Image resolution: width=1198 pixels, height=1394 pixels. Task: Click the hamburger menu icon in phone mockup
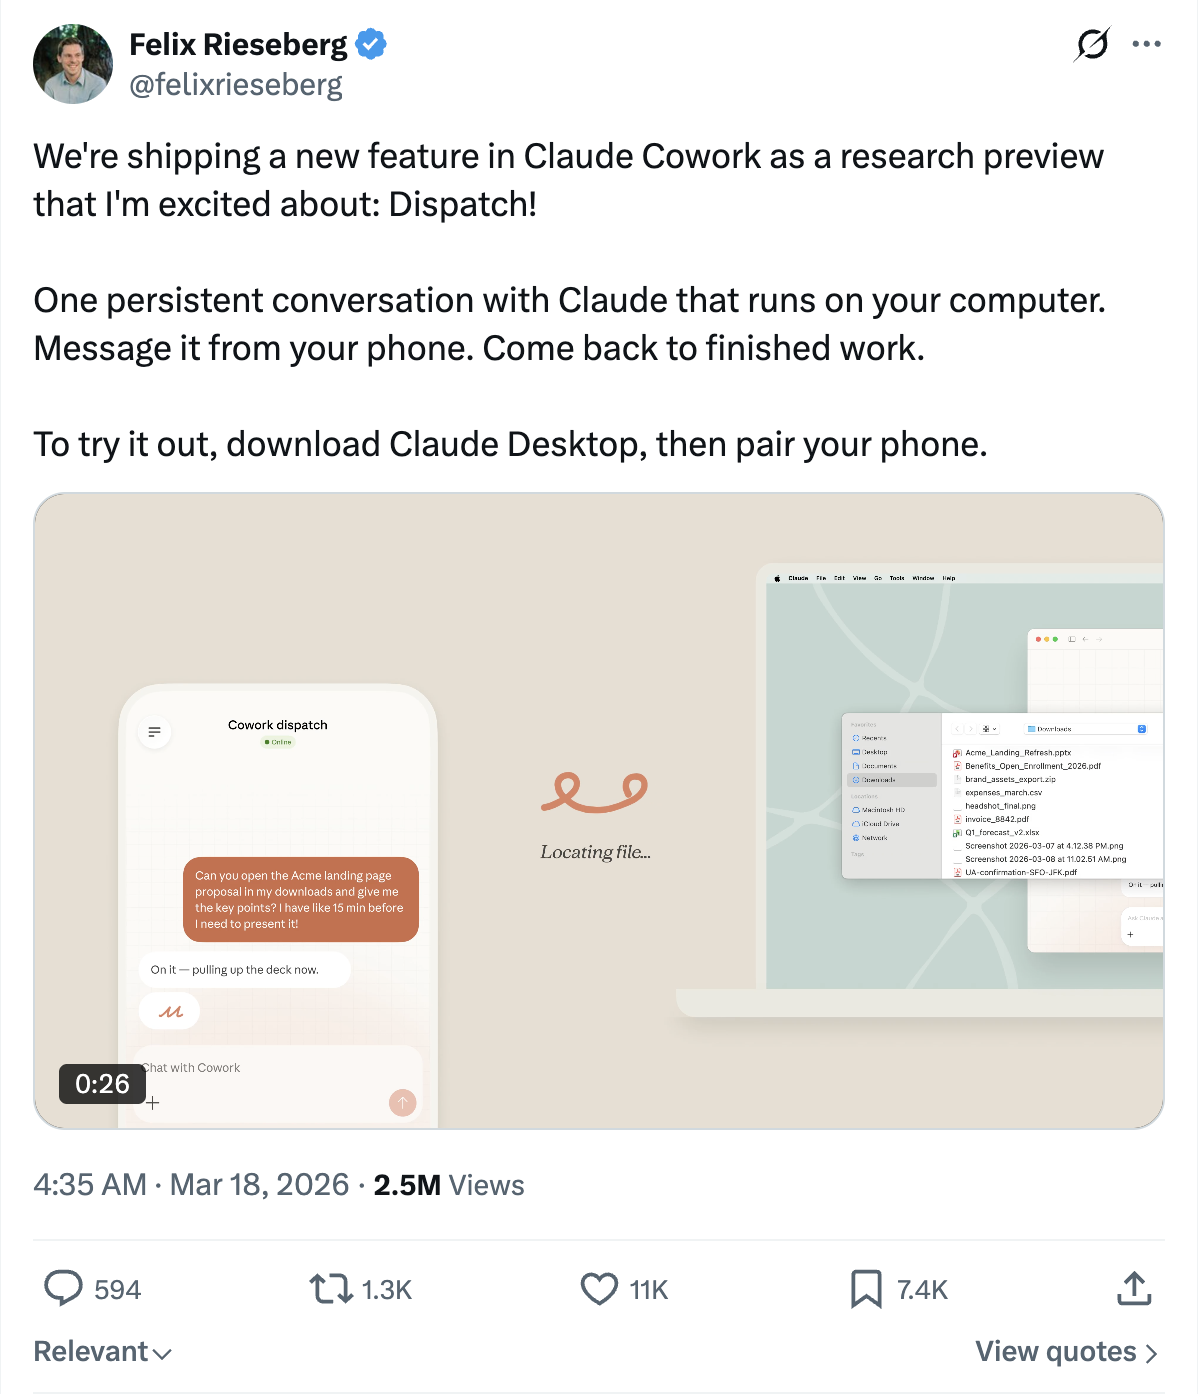pos(154,732)
